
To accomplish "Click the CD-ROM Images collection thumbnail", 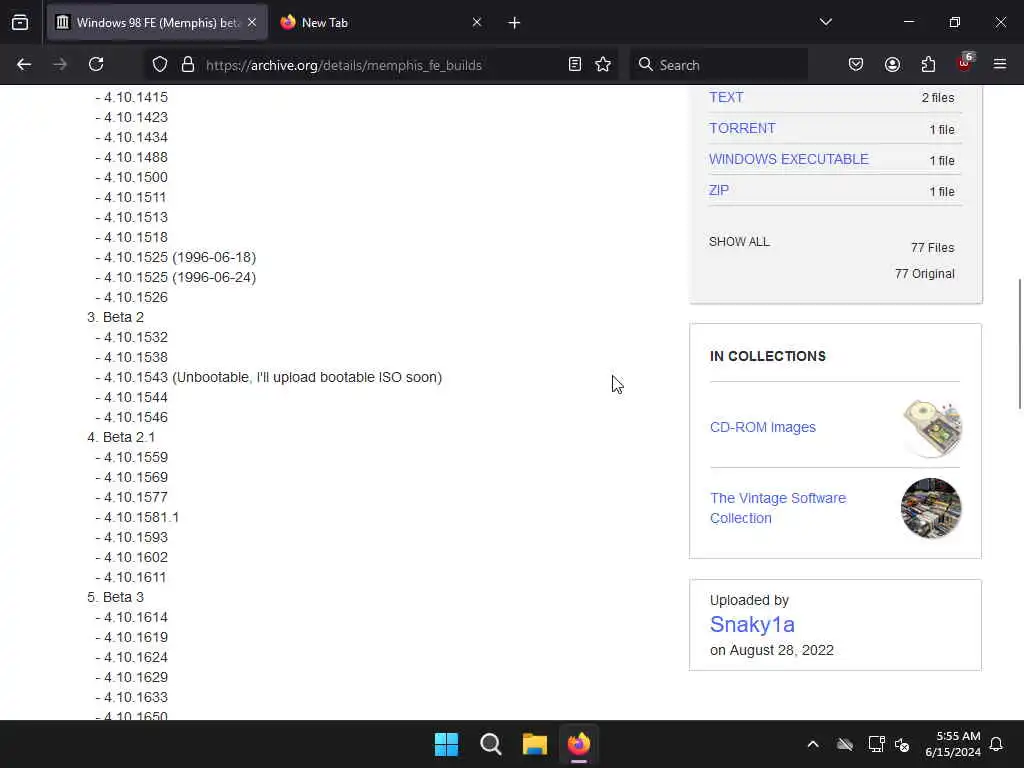I will pos(931,427).
